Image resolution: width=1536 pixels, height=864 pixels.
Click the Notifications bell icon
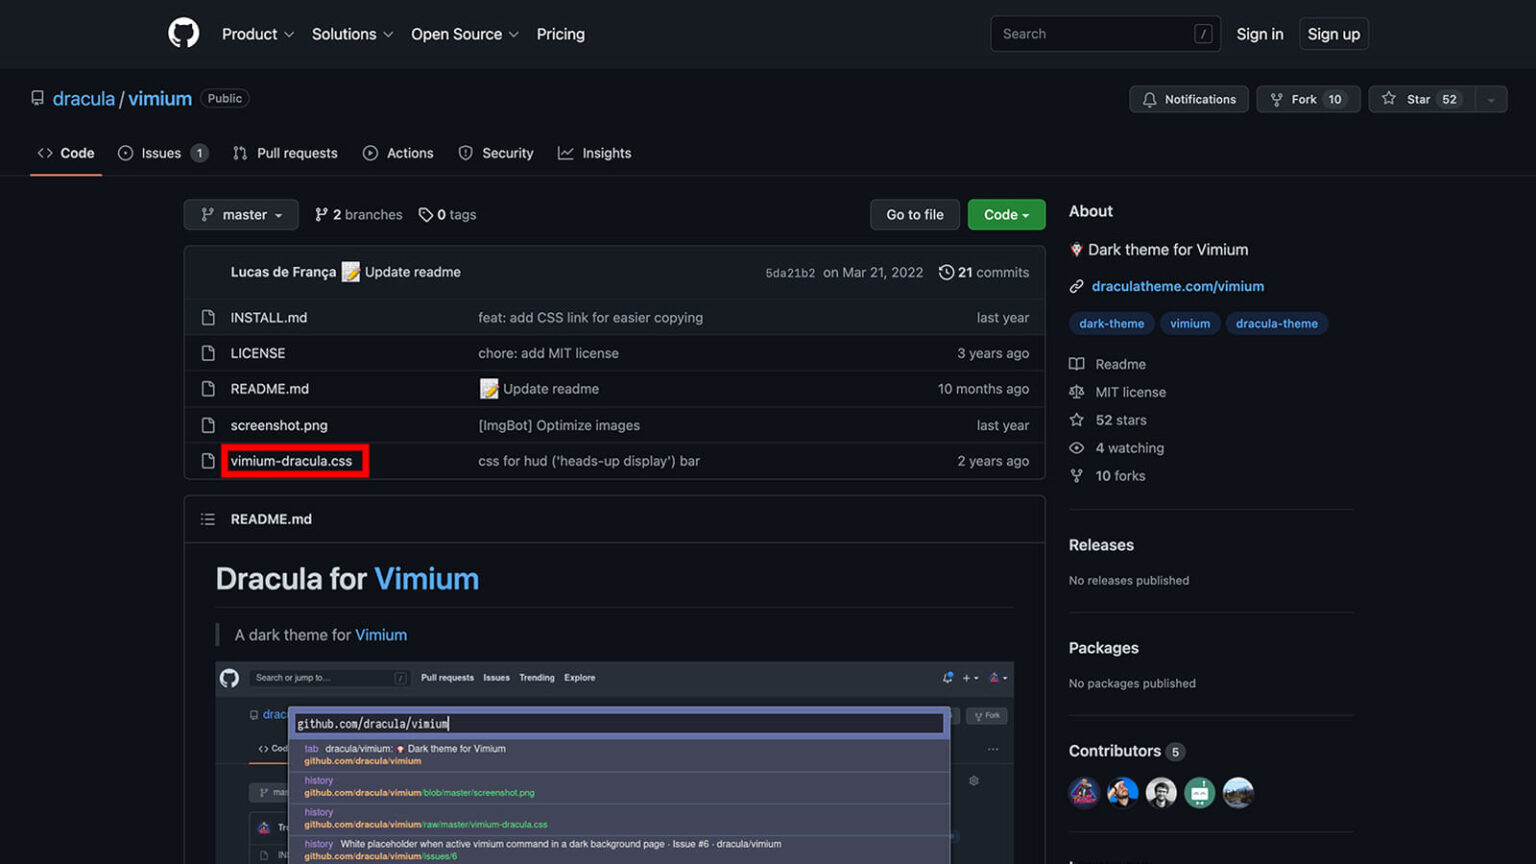pos(1147,99)
